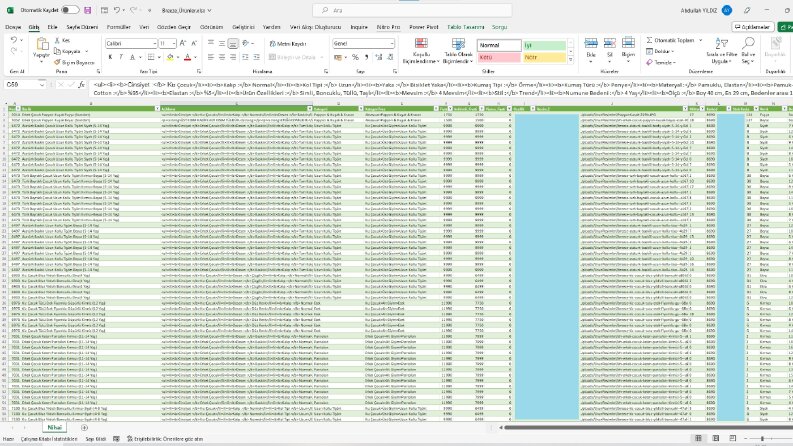
Task: Click Metni Kaydır (Wrap Text)
Action: coord(287,44)
